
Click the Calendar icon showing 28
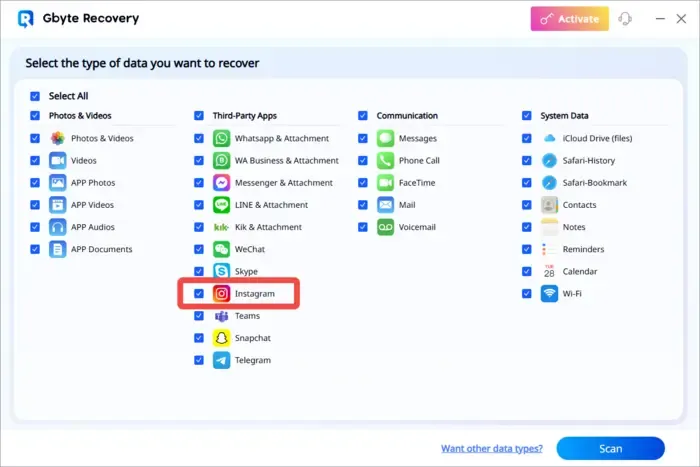[x=550, y=271]
